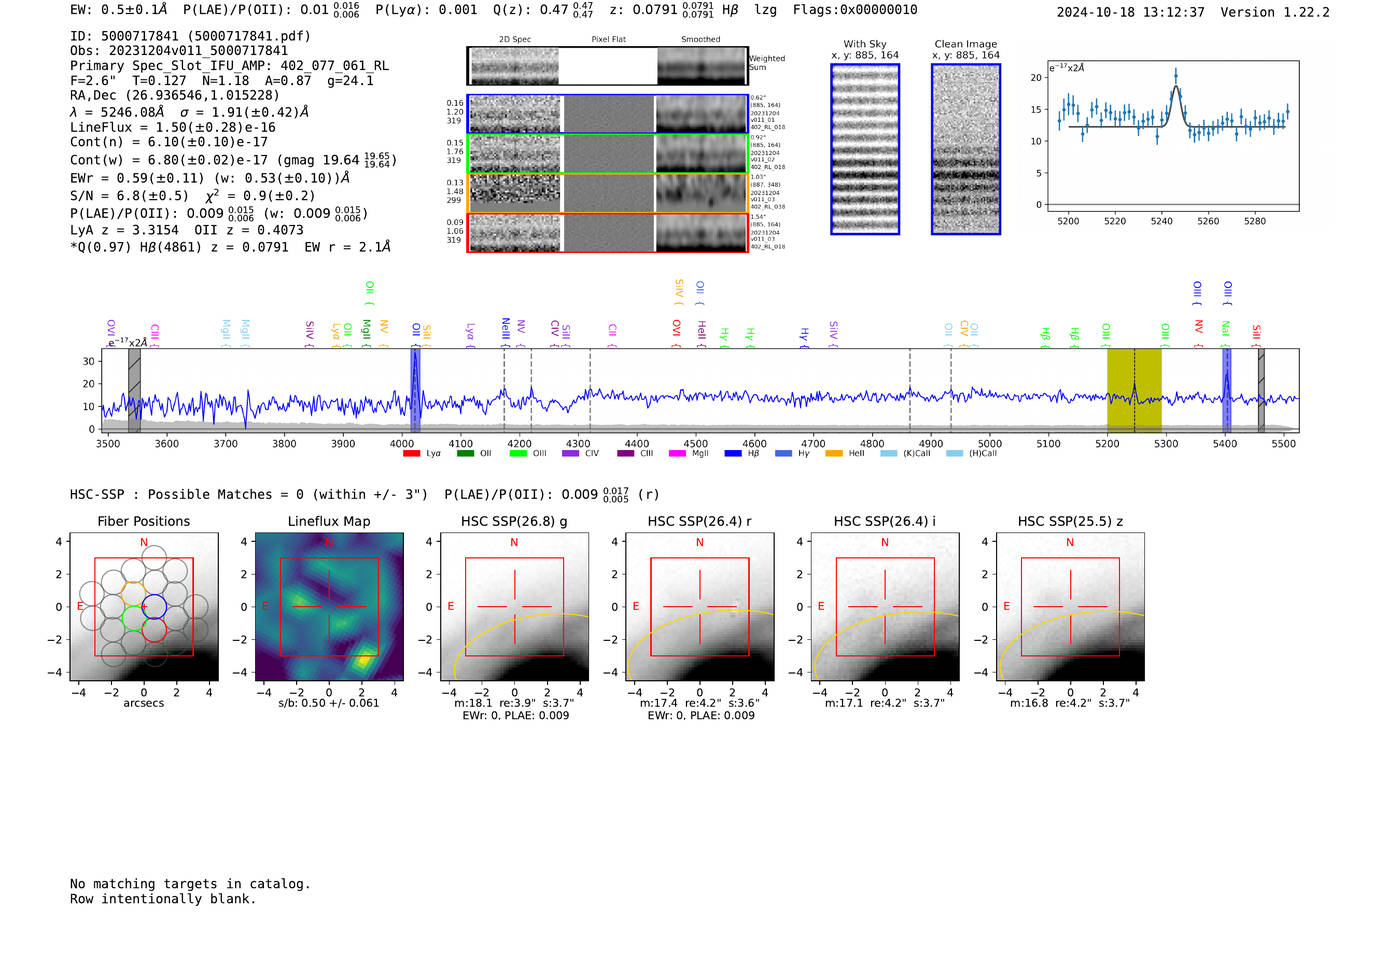Click the lime OIII legend swatch
1400x953 pixels.
point(518,454)
